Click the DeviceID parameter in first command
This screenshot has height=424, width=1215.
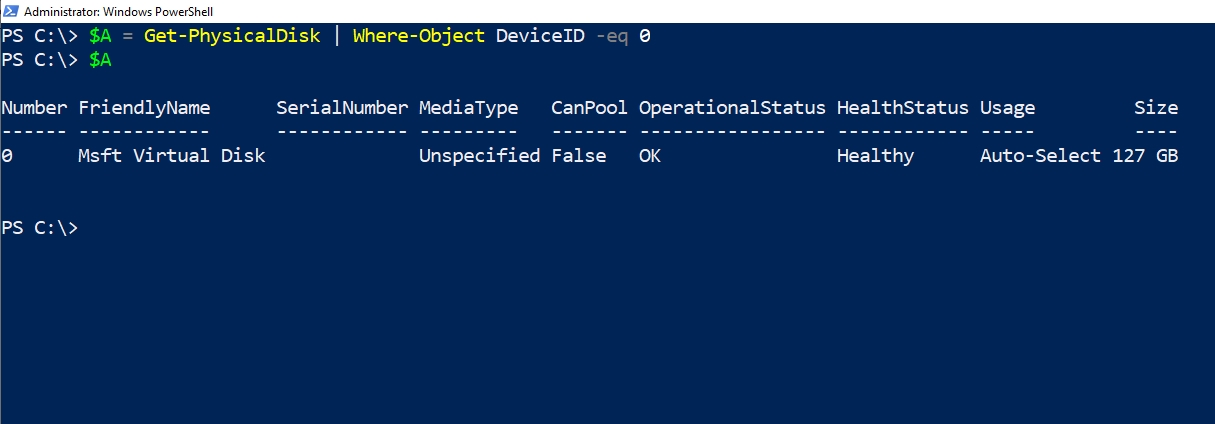pos(534,36)
